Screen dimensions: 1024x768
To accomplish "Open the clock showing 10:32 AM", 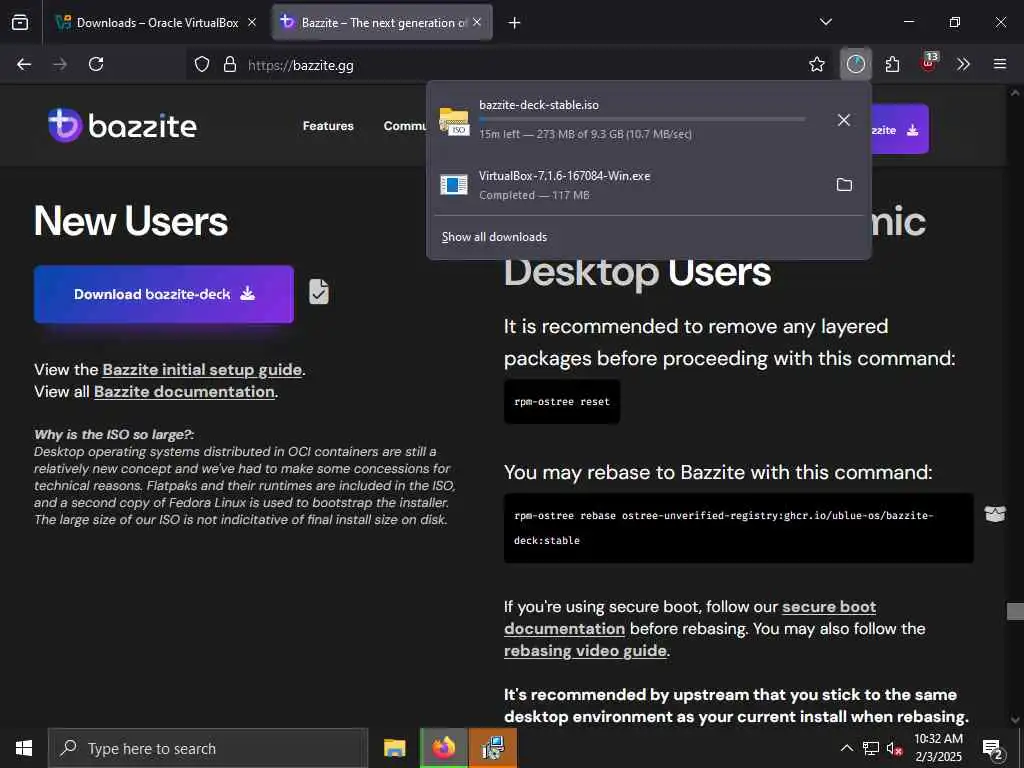I will pos(938,748).
